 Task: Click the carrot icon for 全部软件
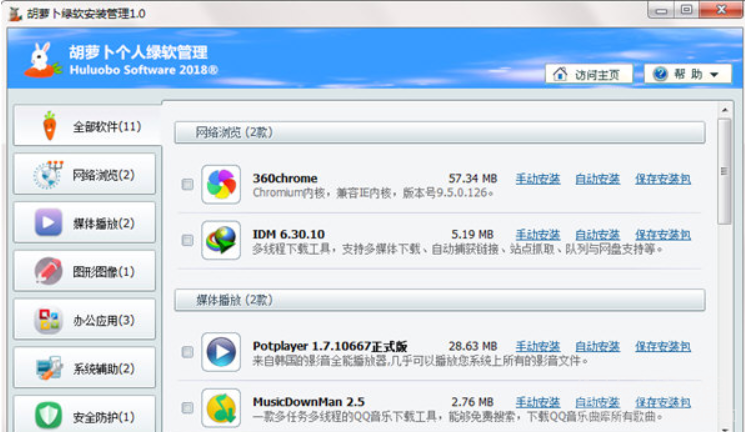point(49,126)
